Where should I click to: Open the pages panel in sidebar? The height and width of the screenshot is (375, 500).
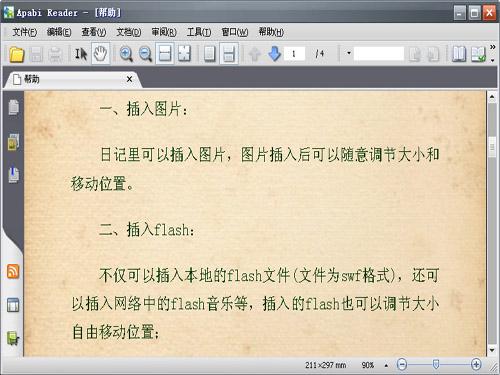click(13, 107)
